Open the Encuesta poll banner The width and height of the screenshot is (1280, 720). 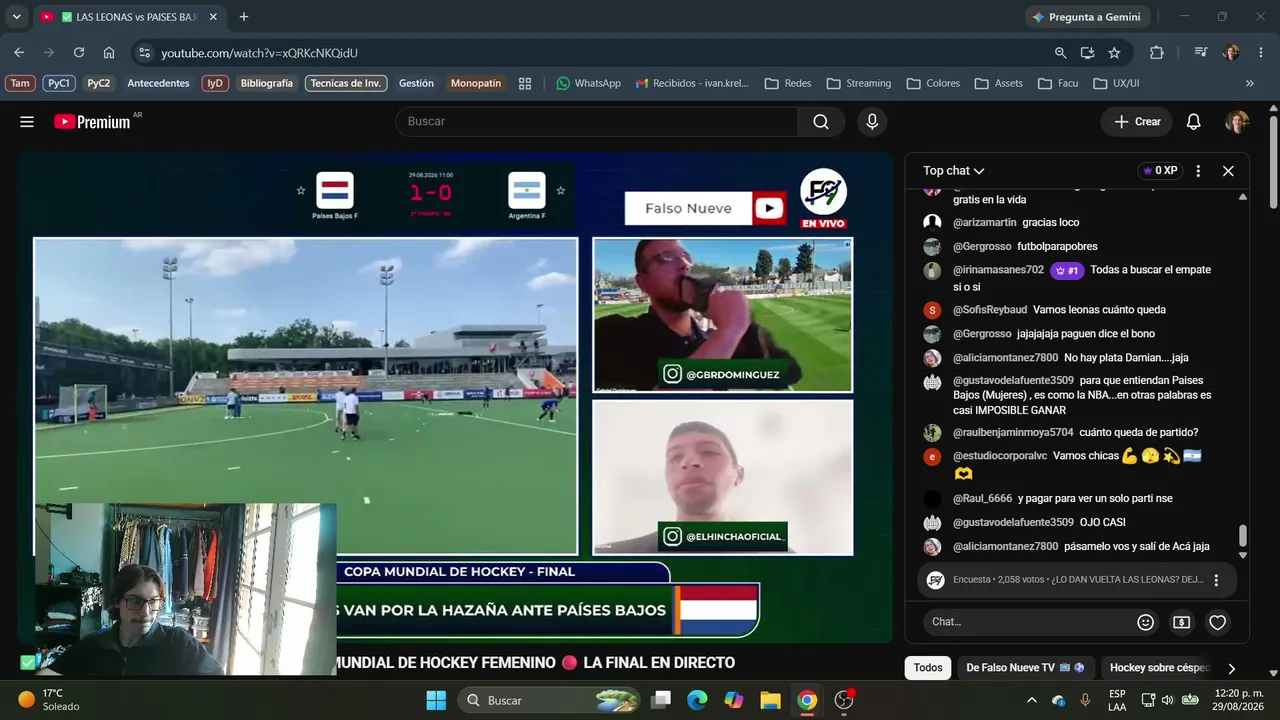1078,580
